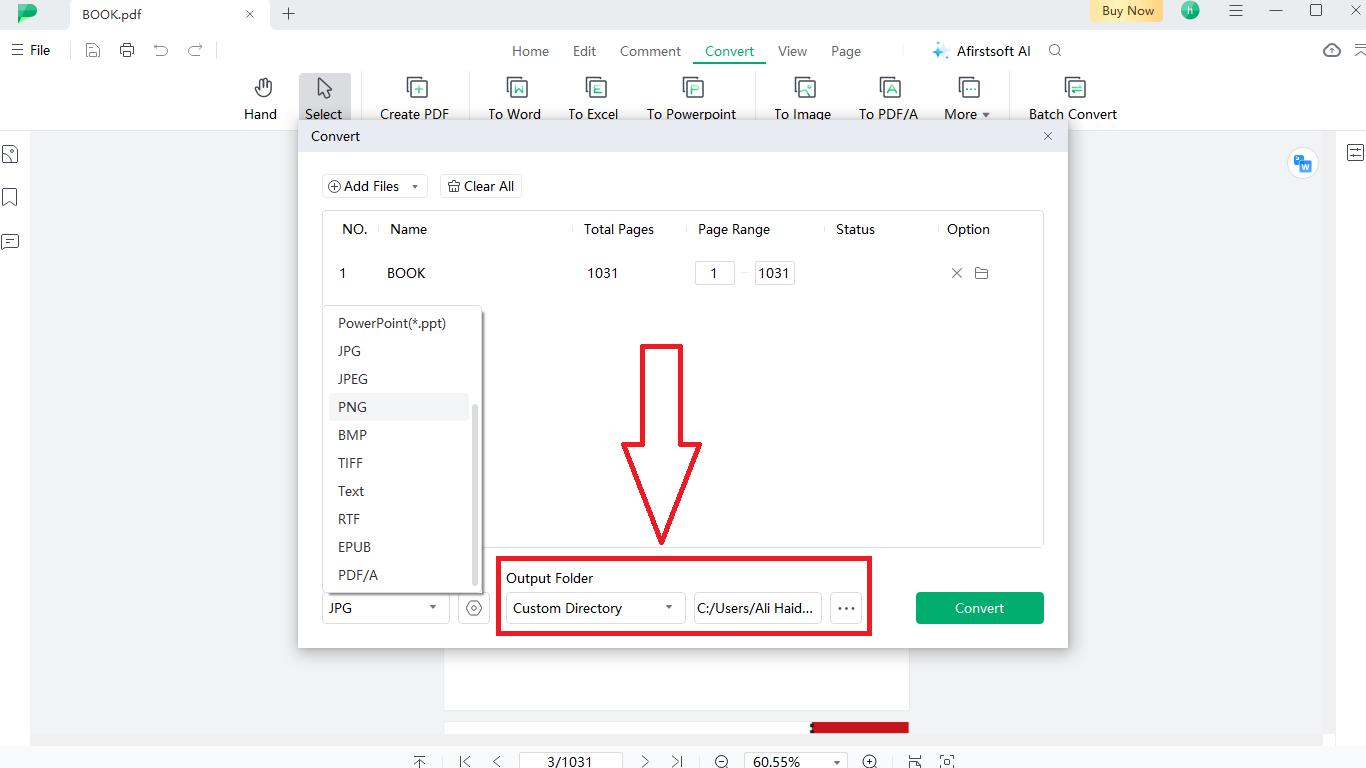1366x768 pixels.
Task: Open the Create PDF tool
Action: pos(415,99)
